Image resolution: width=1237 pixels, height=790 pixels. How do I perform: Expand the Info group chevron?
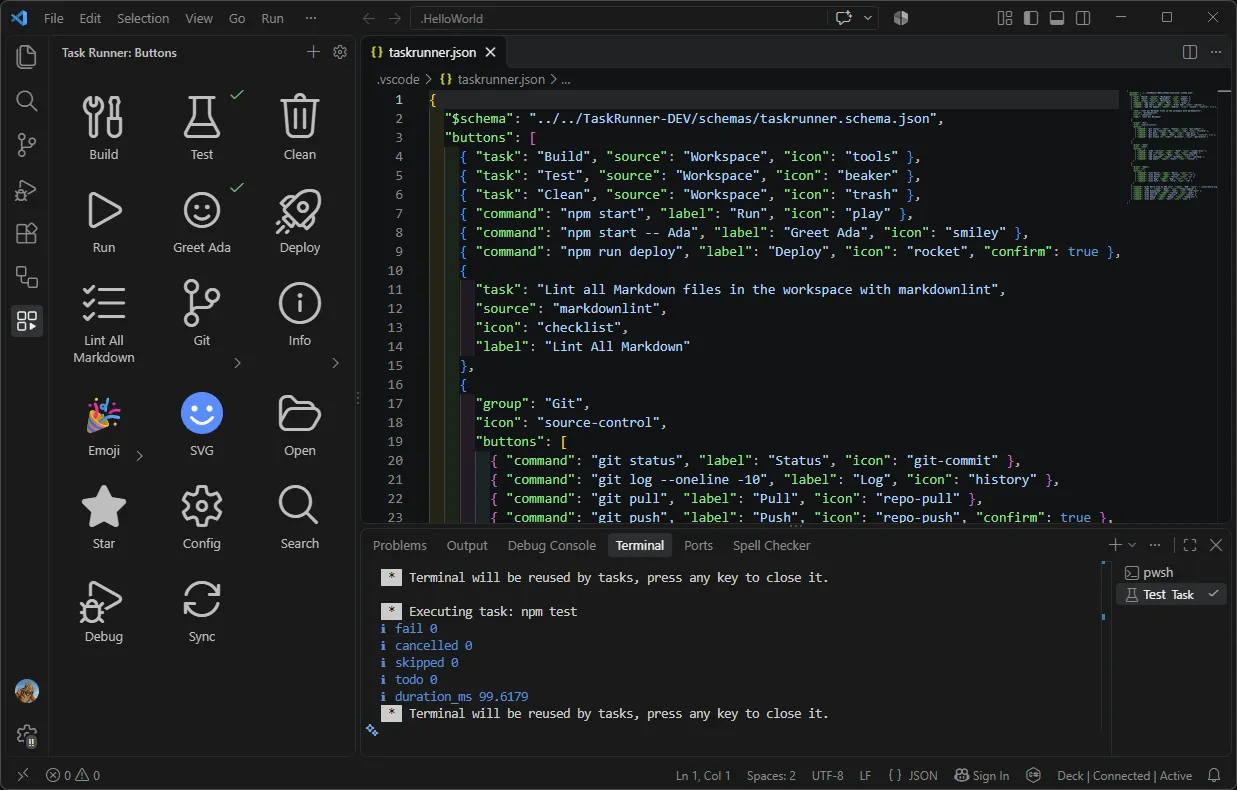pos(335,363)
